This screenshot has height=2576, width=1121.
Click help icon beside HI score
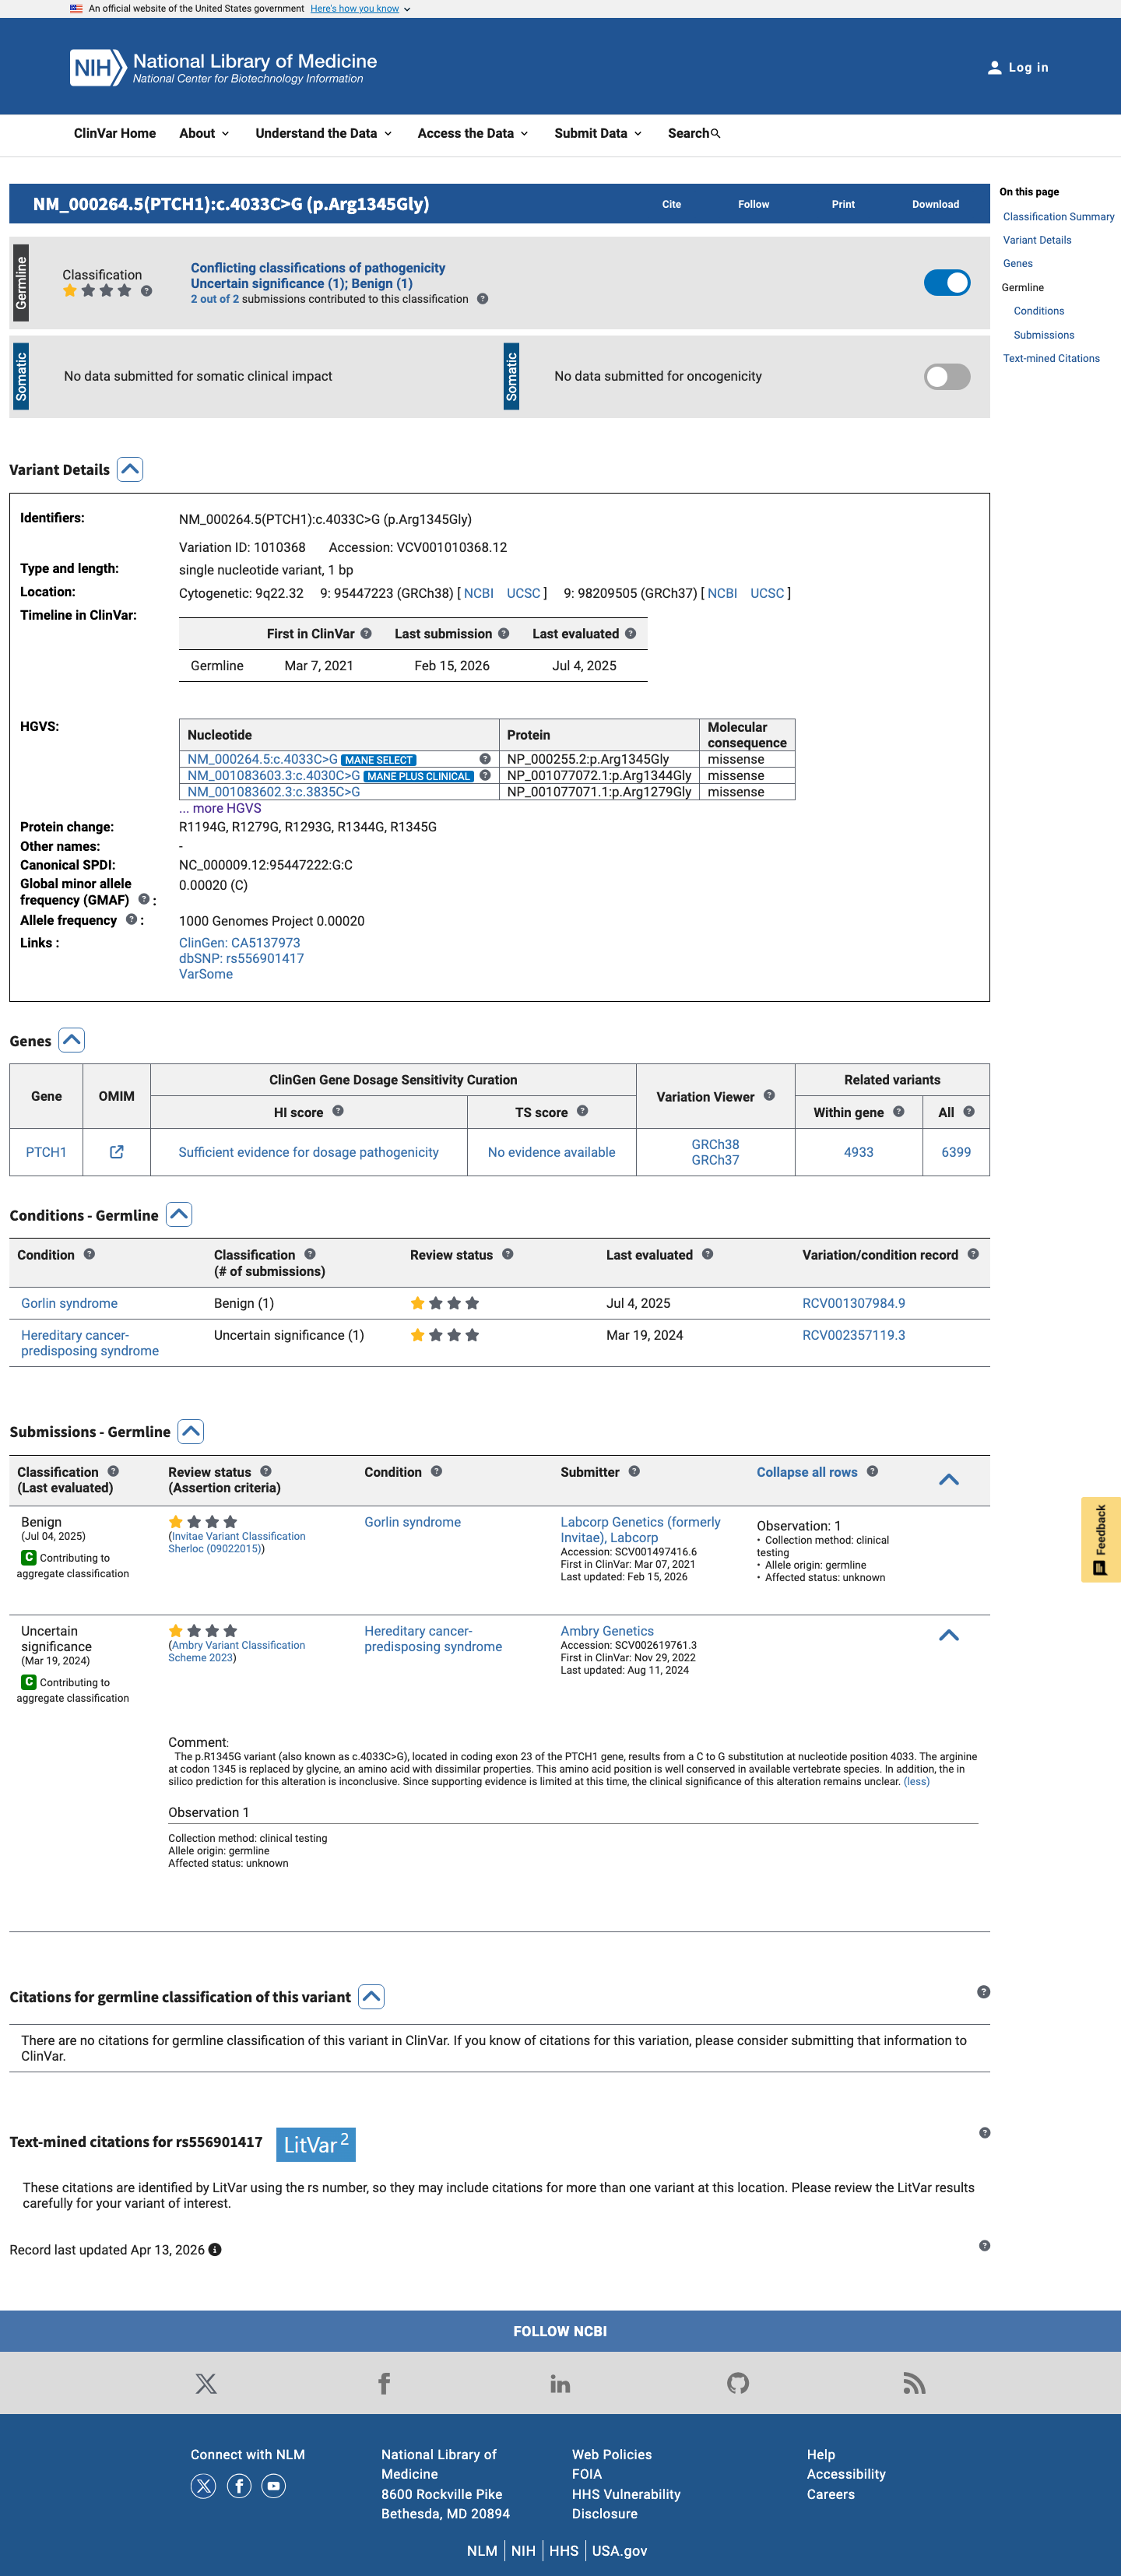tap(338, 1111)
